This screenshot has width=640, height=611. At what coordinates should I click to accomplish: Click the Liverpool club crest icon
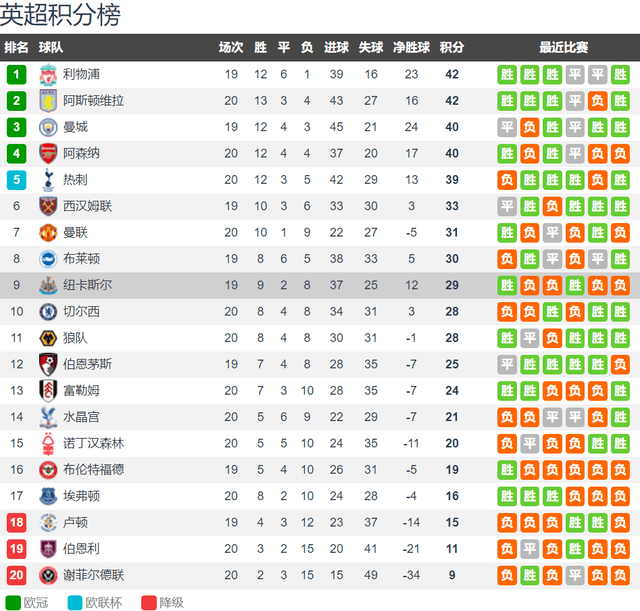pyautogui.click(x=48, y=74)
